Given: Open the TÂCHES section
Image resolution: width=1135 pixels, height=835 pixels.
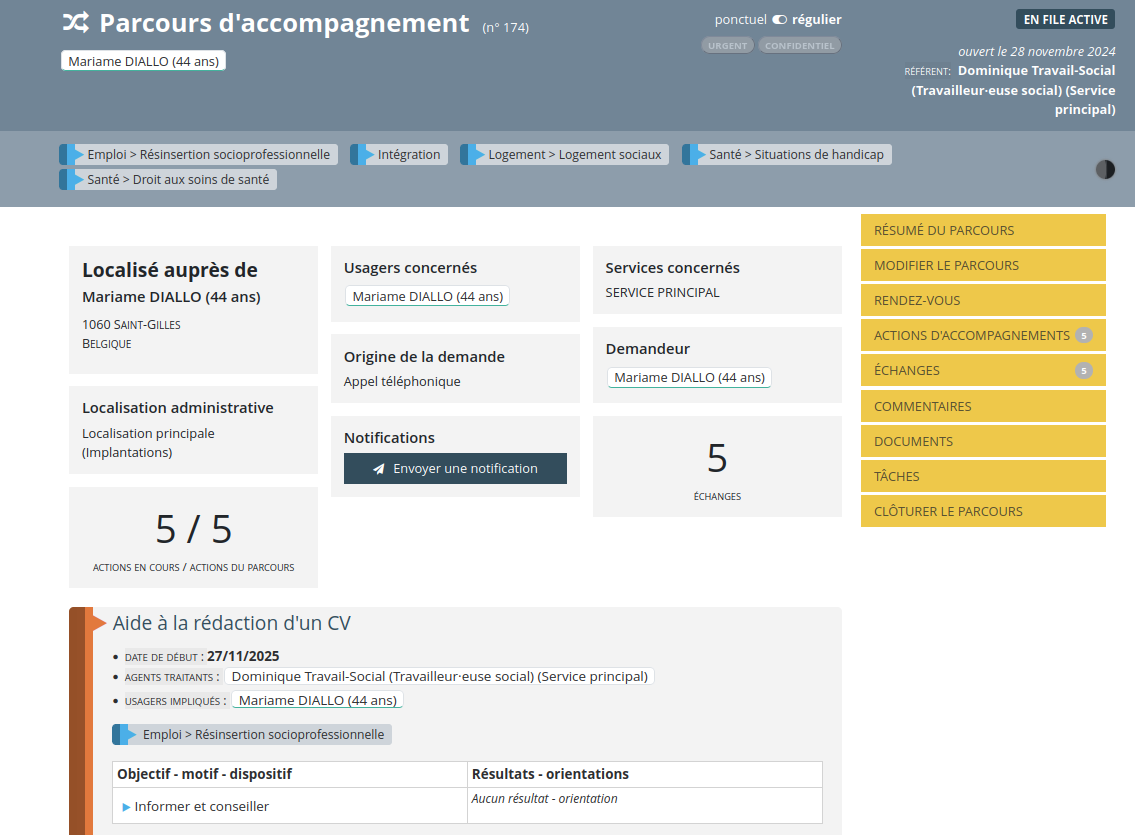Looking at the screenshot, I should (x=983, y=476).
